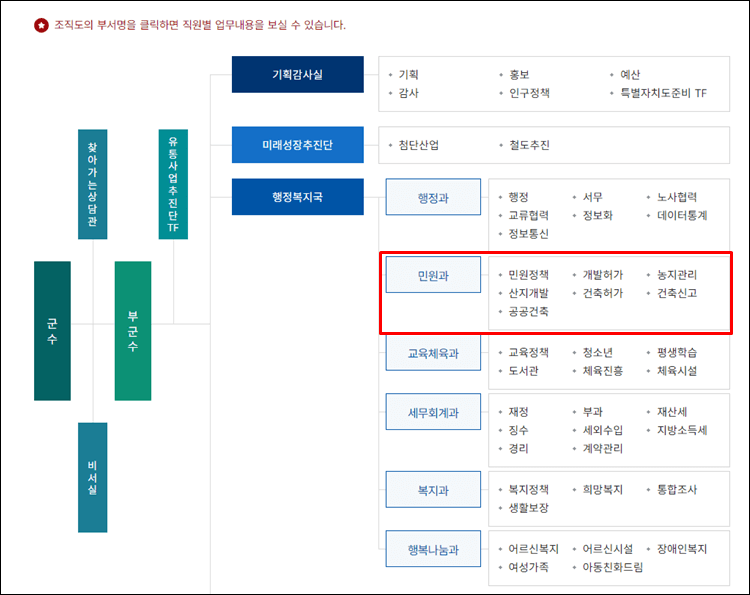
Task: Click the 홍보 team item
Action: pyautogui.click(x=519, y=75)
